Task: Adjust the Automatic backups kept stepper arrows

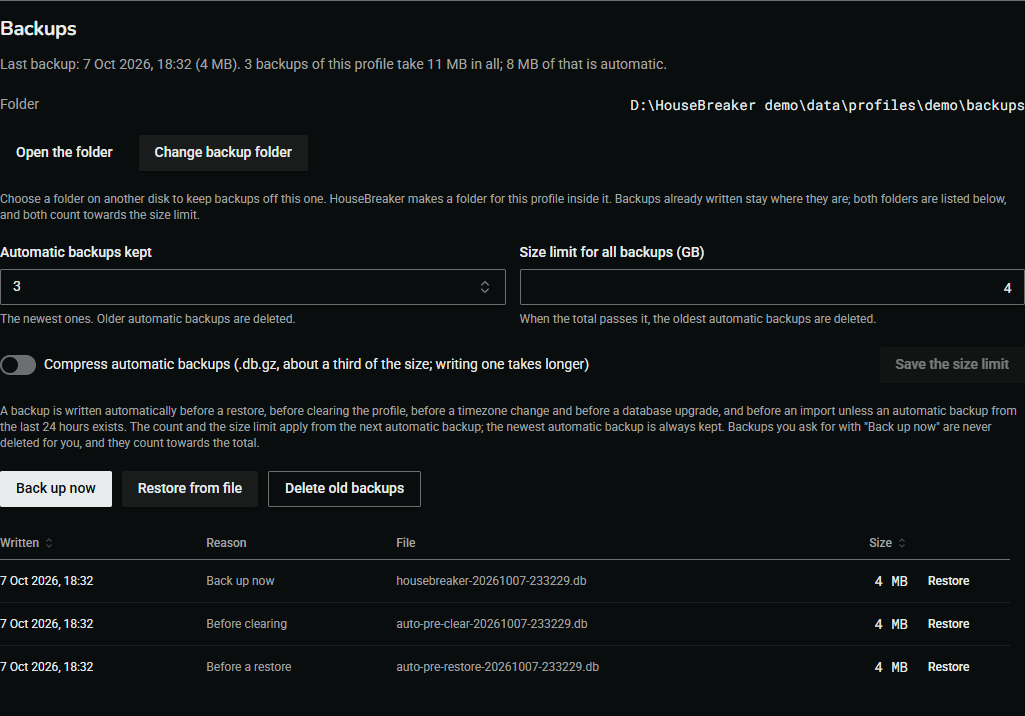Action: pos(484,286)
